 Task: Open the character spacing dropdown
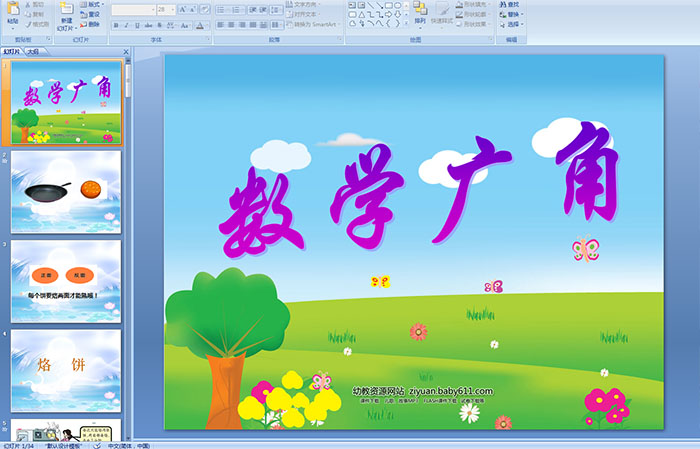(x=171, y=25)
